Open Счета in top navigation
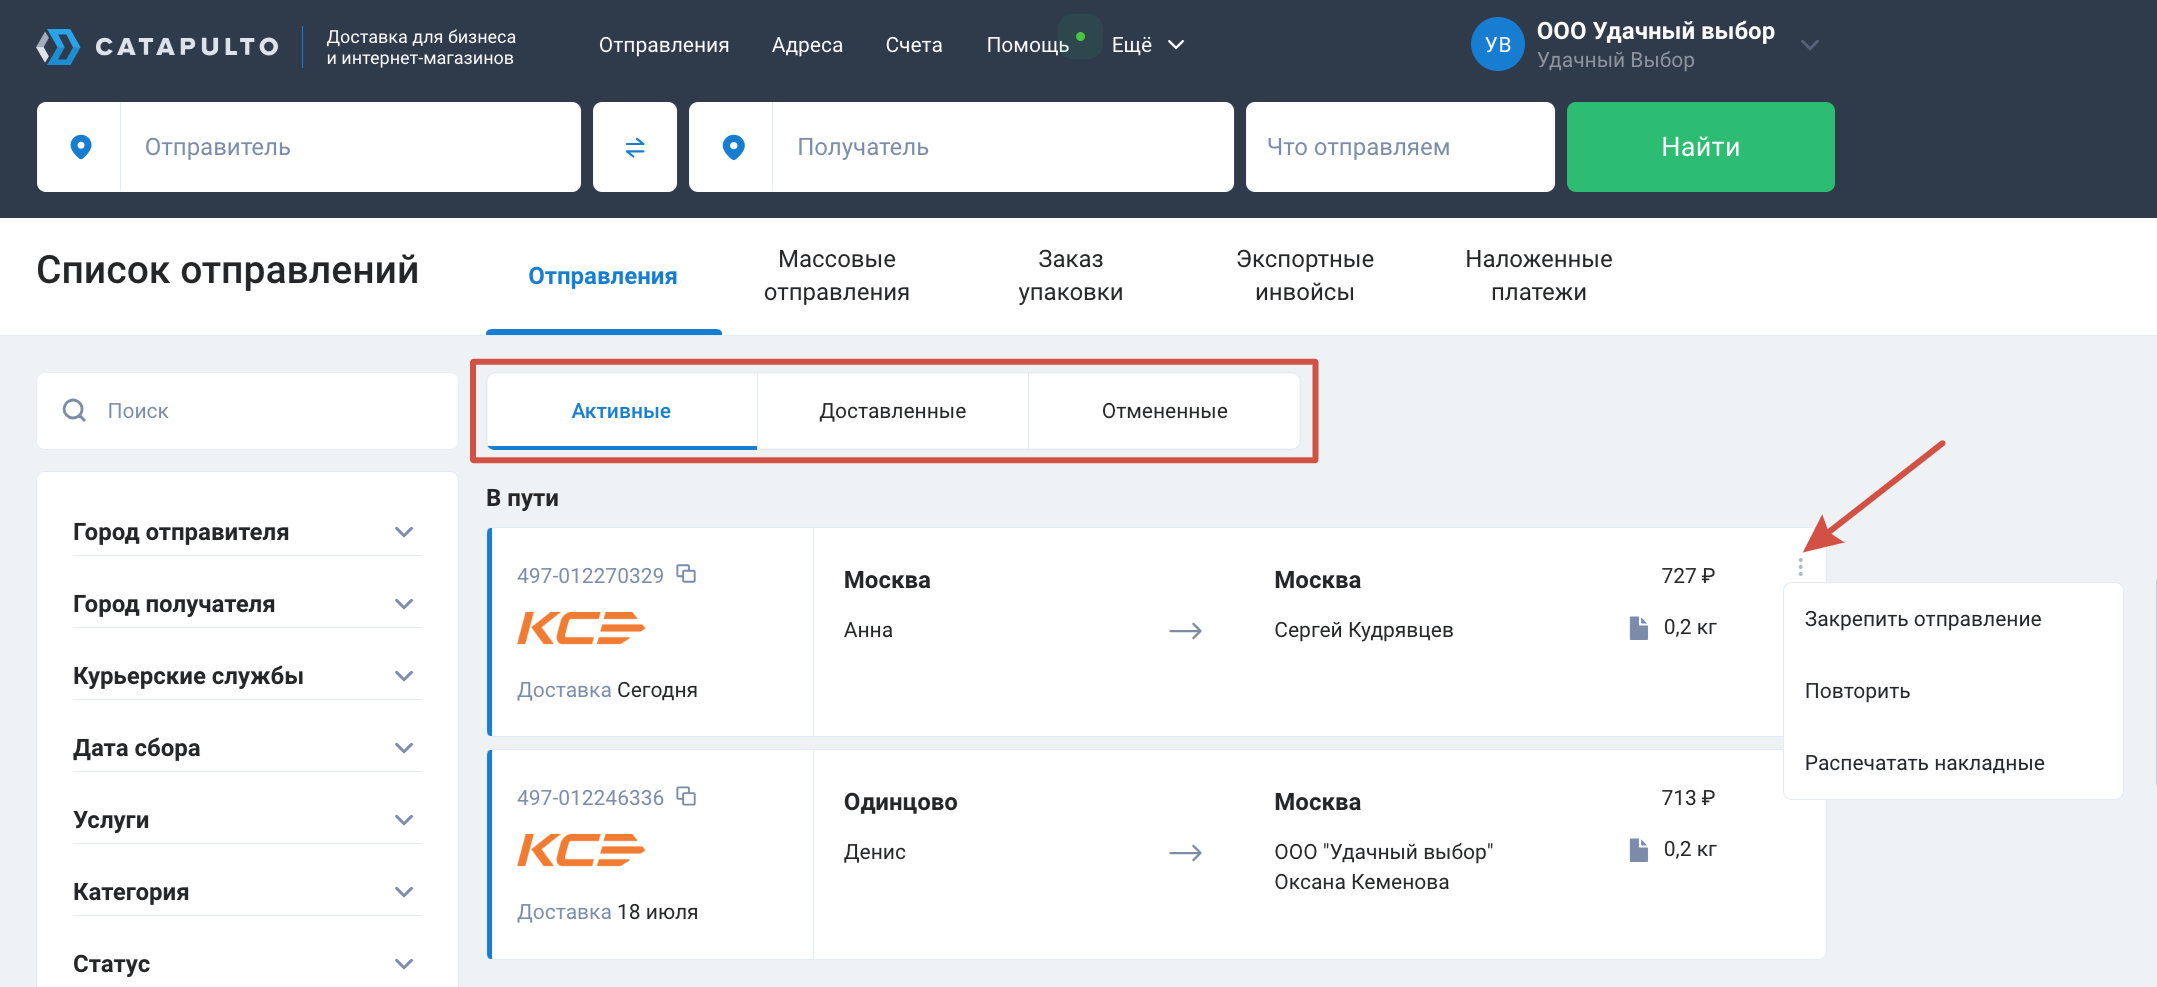Viewport: 2157px width, 987px height. click(914, 45)
